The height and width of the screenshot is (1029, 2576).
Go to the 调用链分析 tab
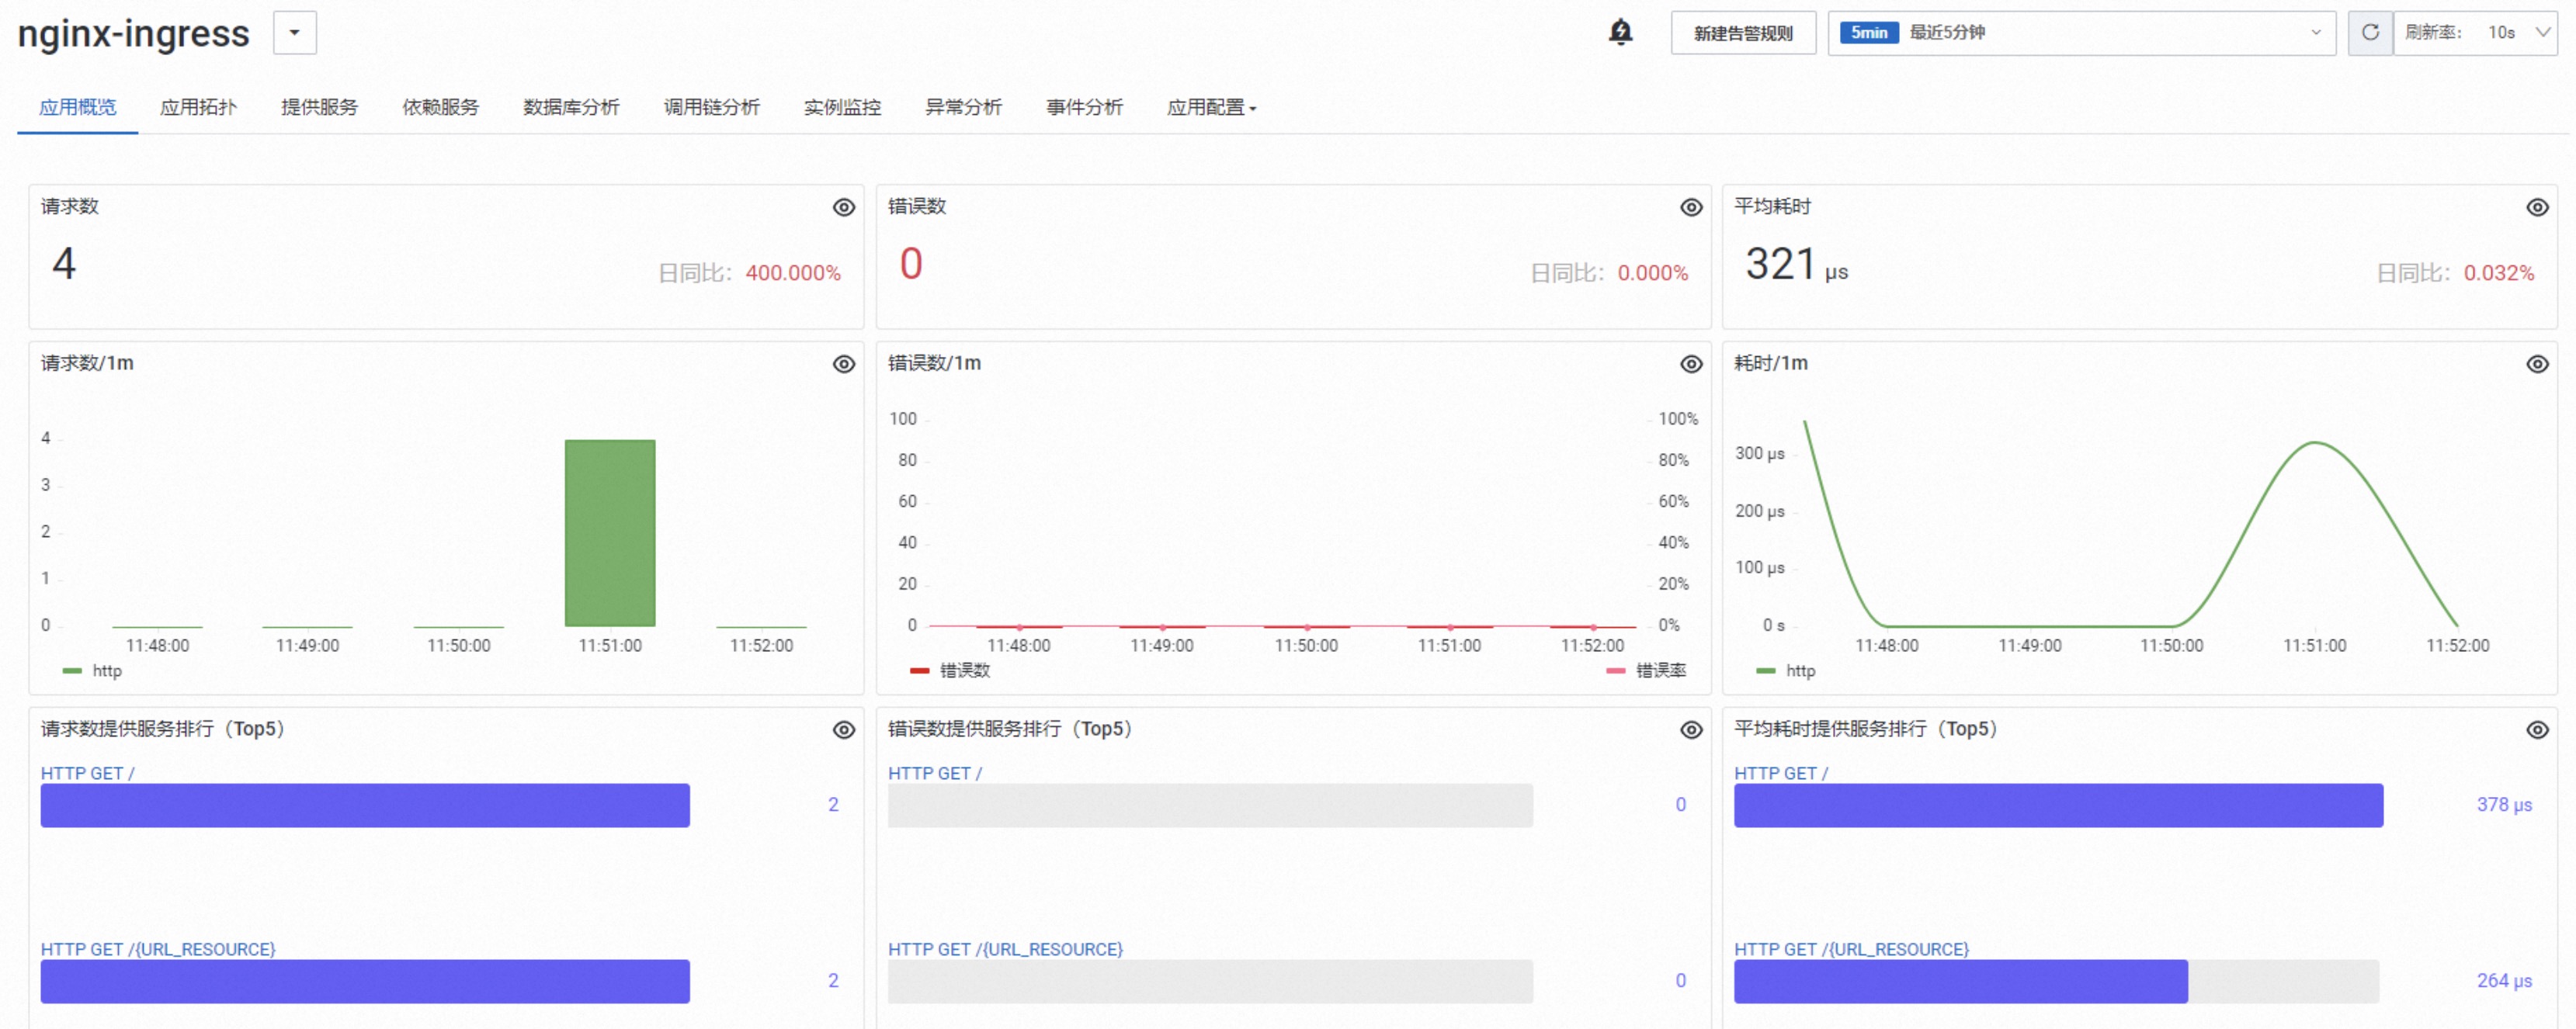point(711,107)
